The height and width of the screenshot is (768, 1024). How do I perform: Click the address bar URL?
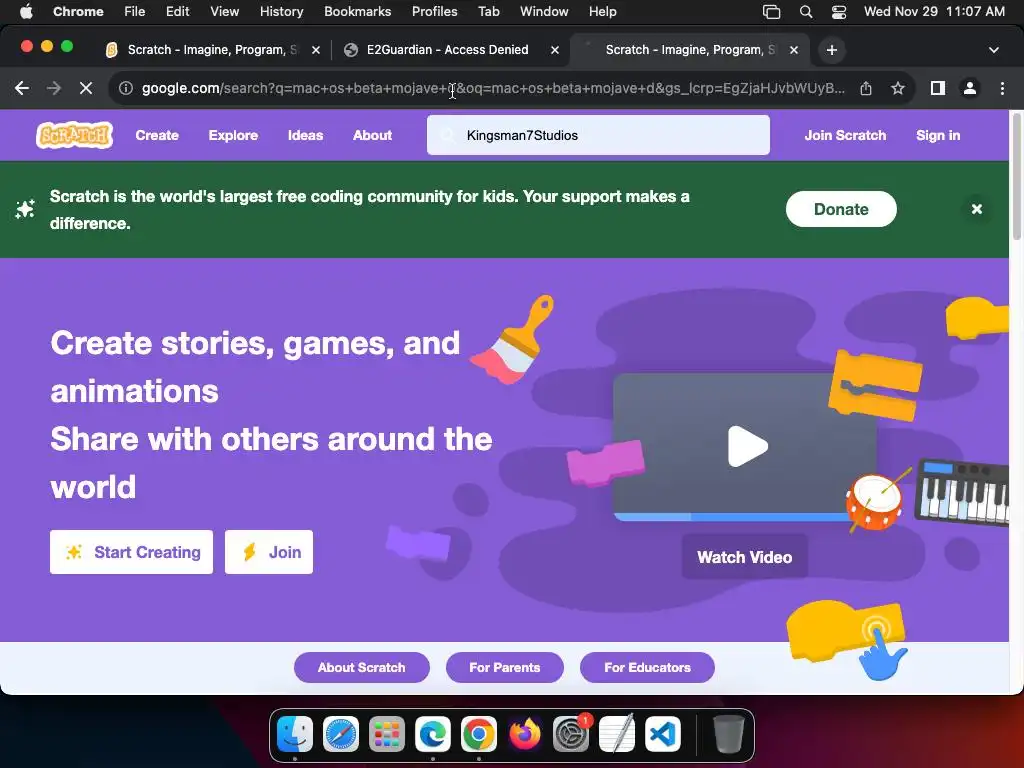(x=493, y=88)
